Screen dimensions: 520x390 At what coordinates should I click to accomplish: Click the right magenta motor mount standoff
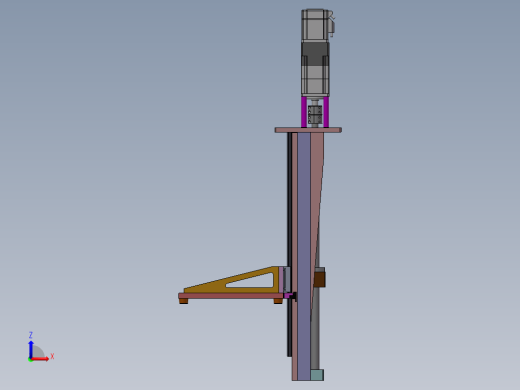[326, 112]
